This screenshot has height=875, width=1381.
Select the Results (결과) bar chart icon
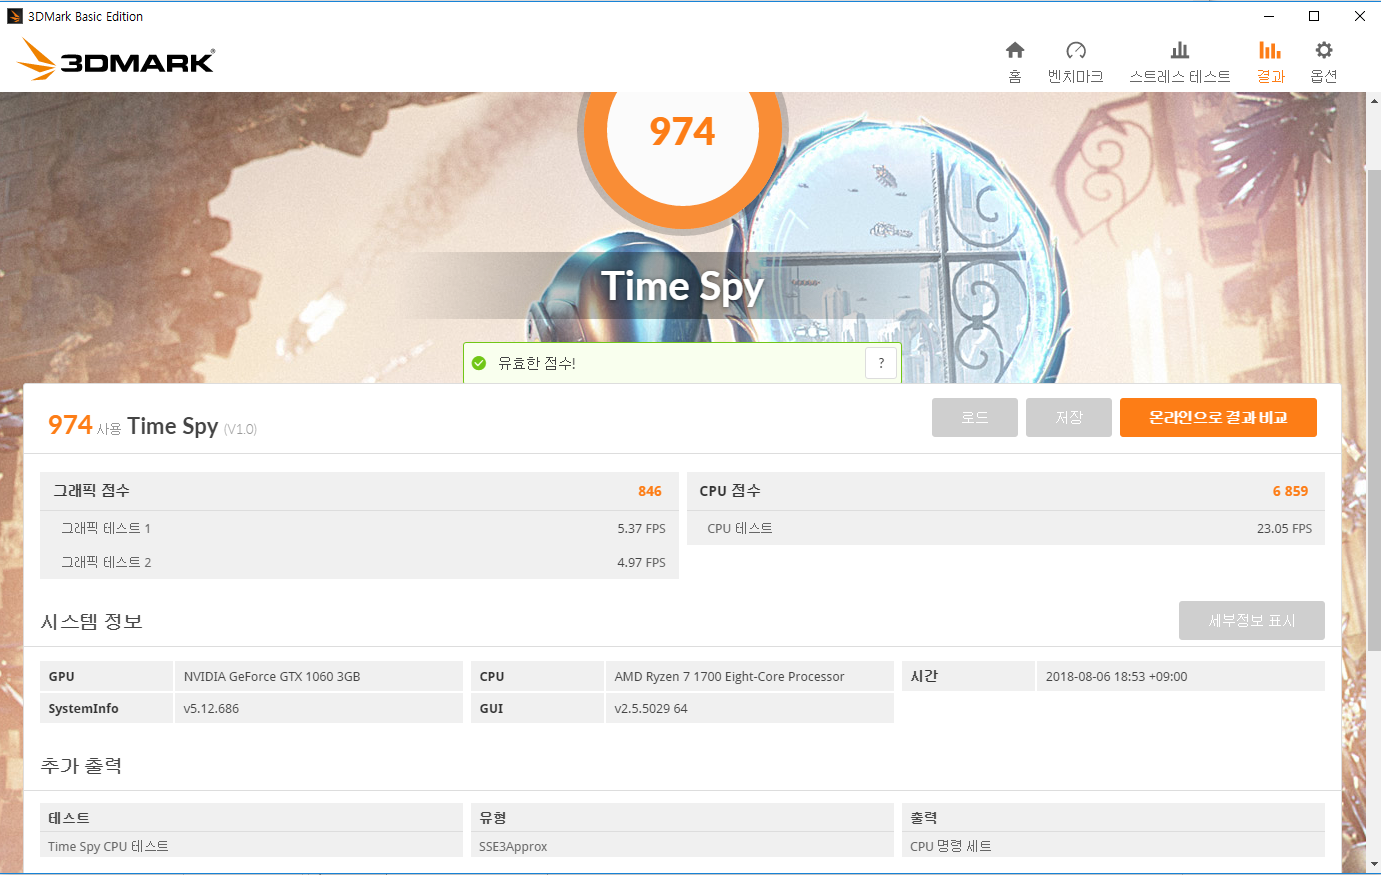(x=1270, y=50)
